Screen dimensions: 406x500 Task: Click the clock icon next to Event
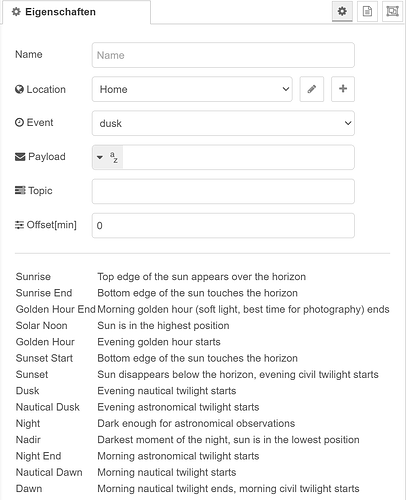[19, 123]
